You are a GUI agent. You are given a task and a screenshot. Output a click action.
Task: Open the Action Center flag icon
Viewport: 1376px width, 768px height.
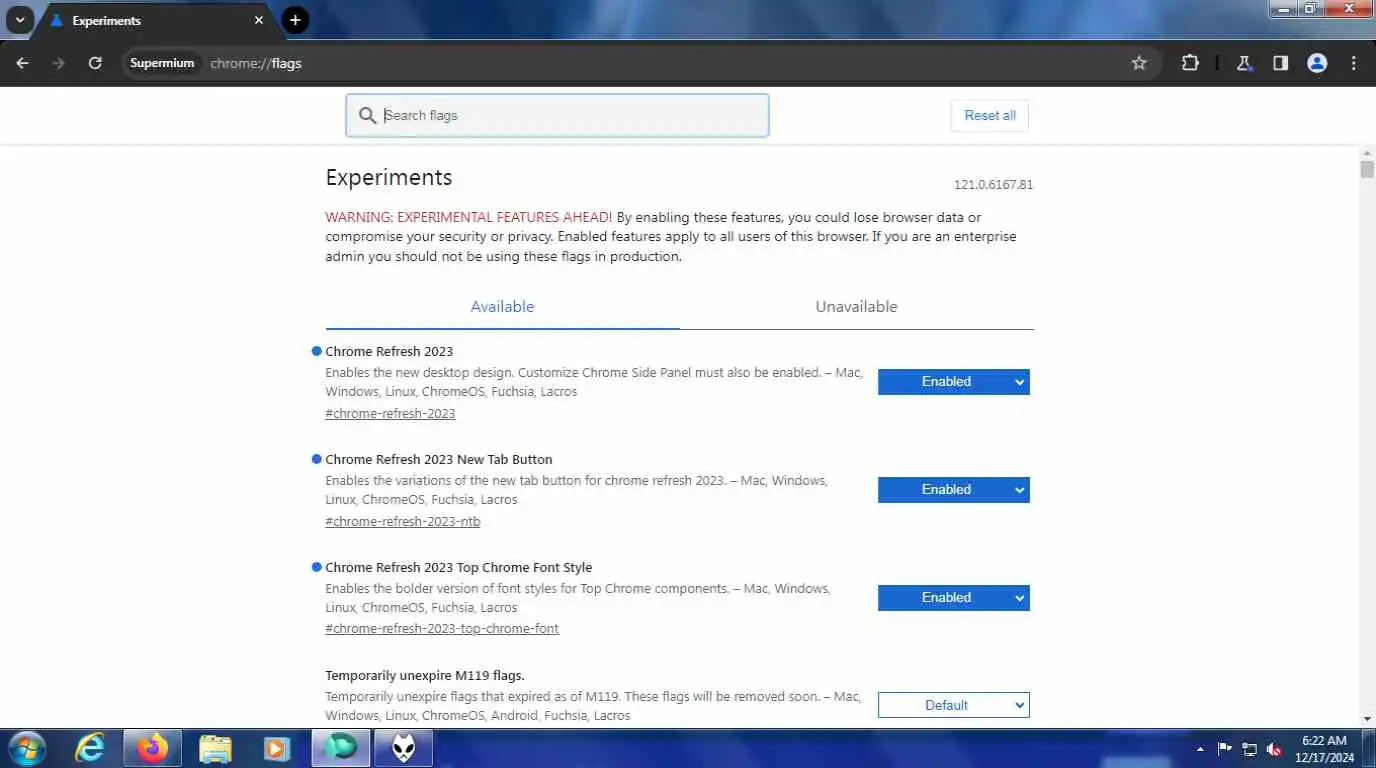point(1225,749)
